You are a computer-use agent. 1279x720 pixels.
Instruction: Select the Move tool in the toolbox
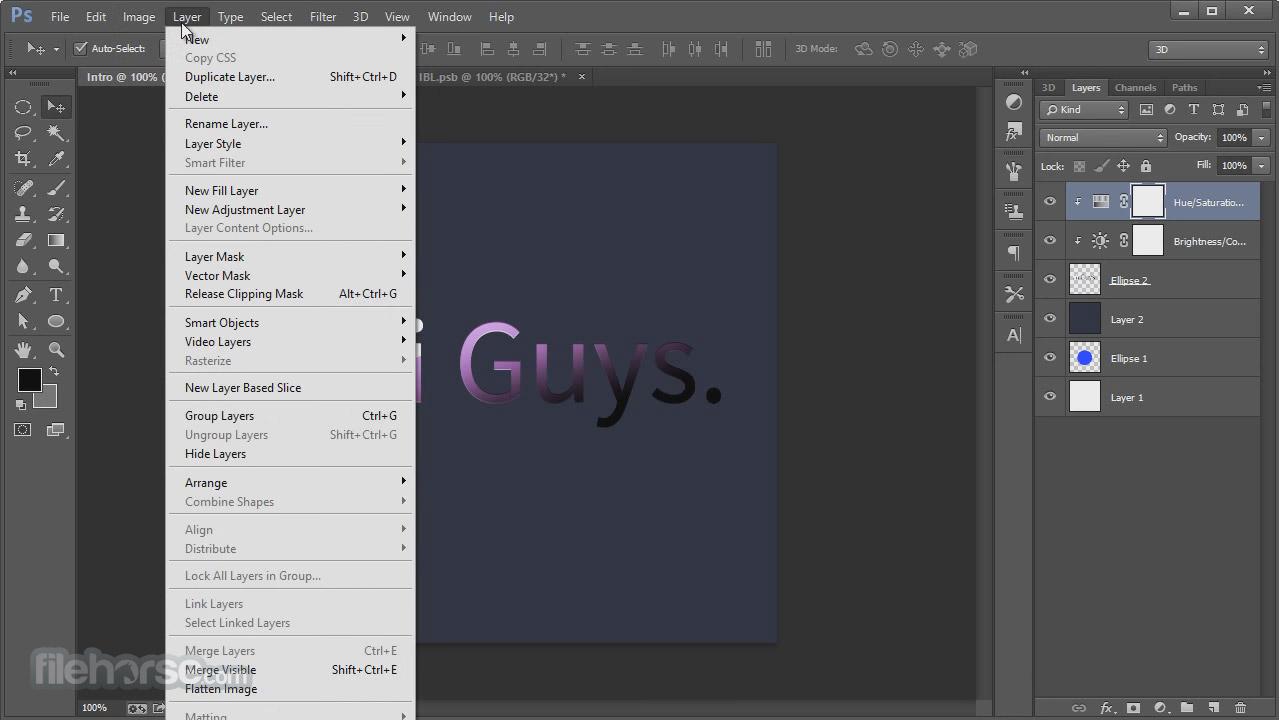(x=57, y=107)
